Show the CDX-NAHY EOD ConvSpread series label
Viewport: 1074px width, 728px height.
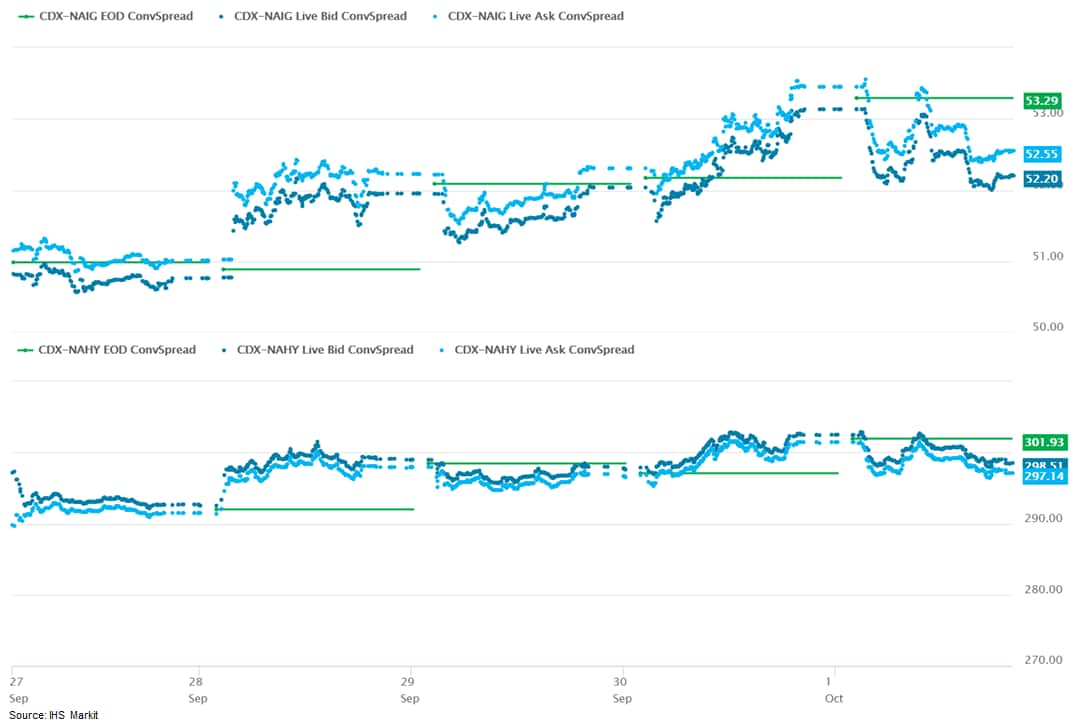click(x=117, y=350)
